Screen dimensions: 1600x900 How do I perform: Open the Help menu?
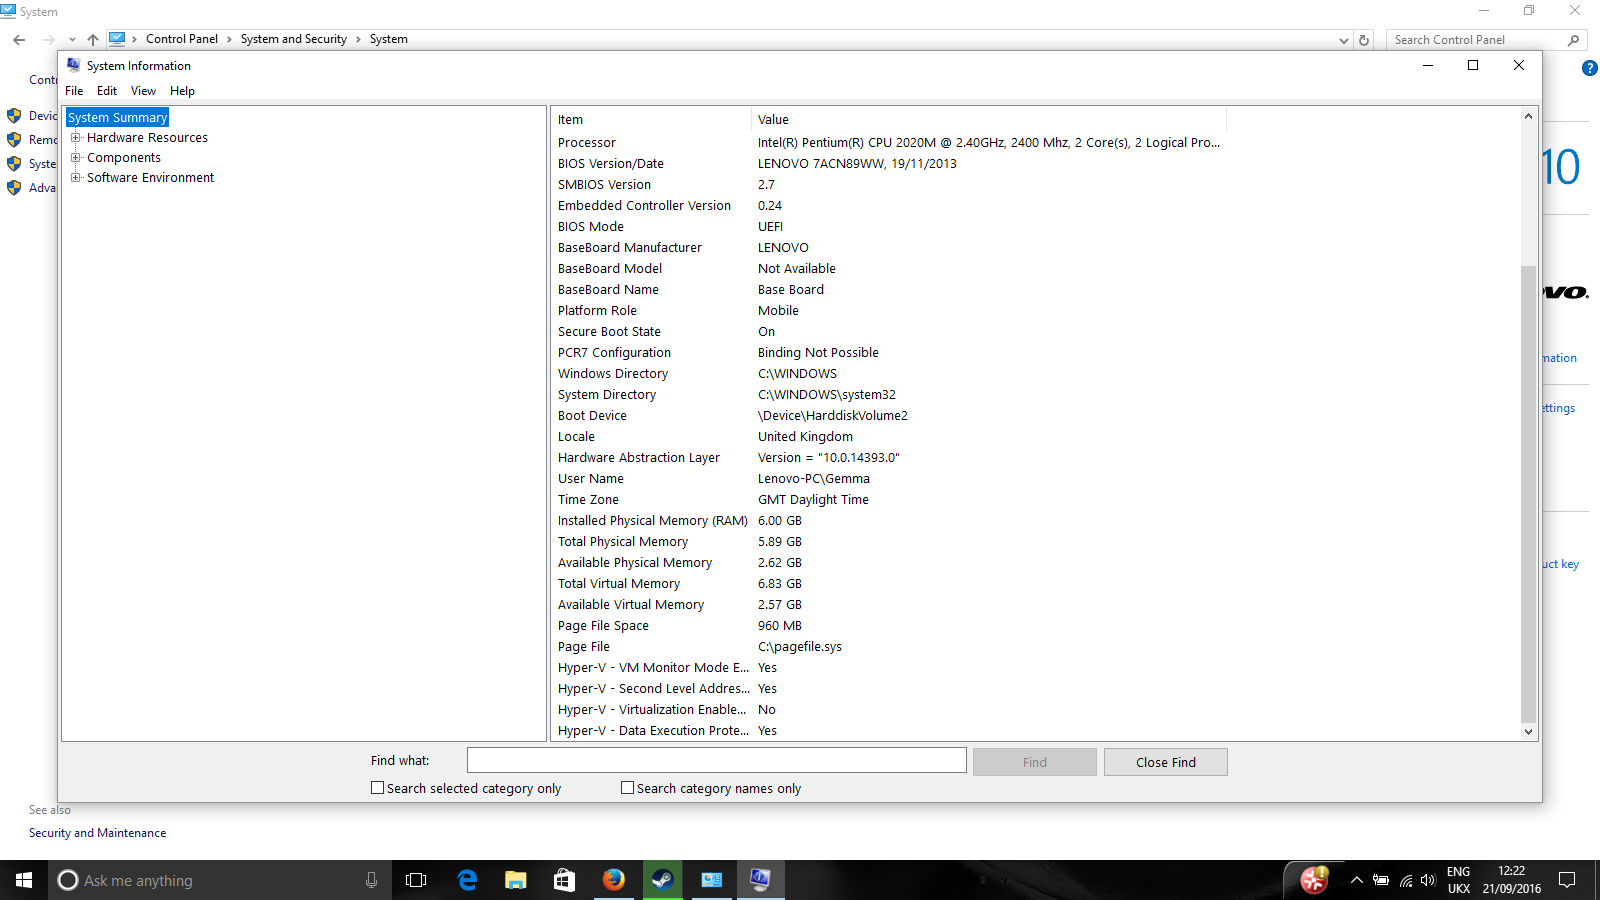182,91
